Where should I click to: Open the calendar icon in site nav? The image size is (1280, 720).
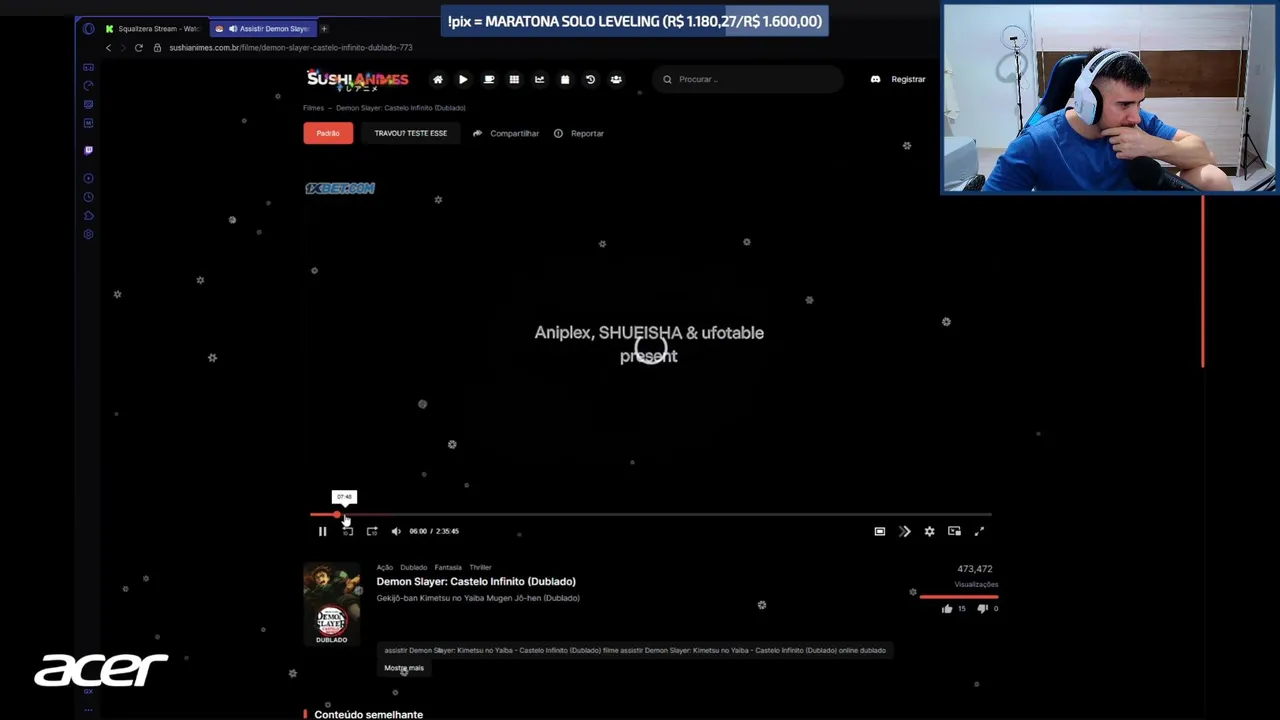[565, 79]
